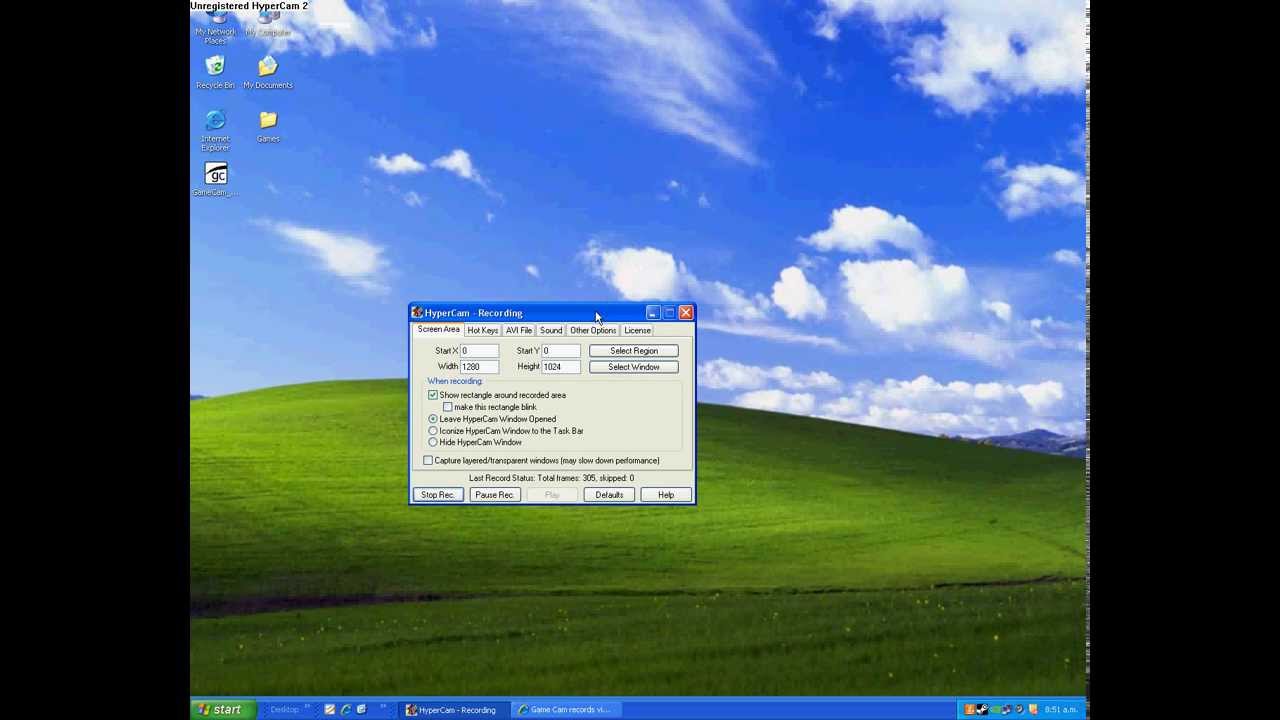Enable Capture layered/transparent windows checkbox
1280x720 pixels.
coord(428,461)
